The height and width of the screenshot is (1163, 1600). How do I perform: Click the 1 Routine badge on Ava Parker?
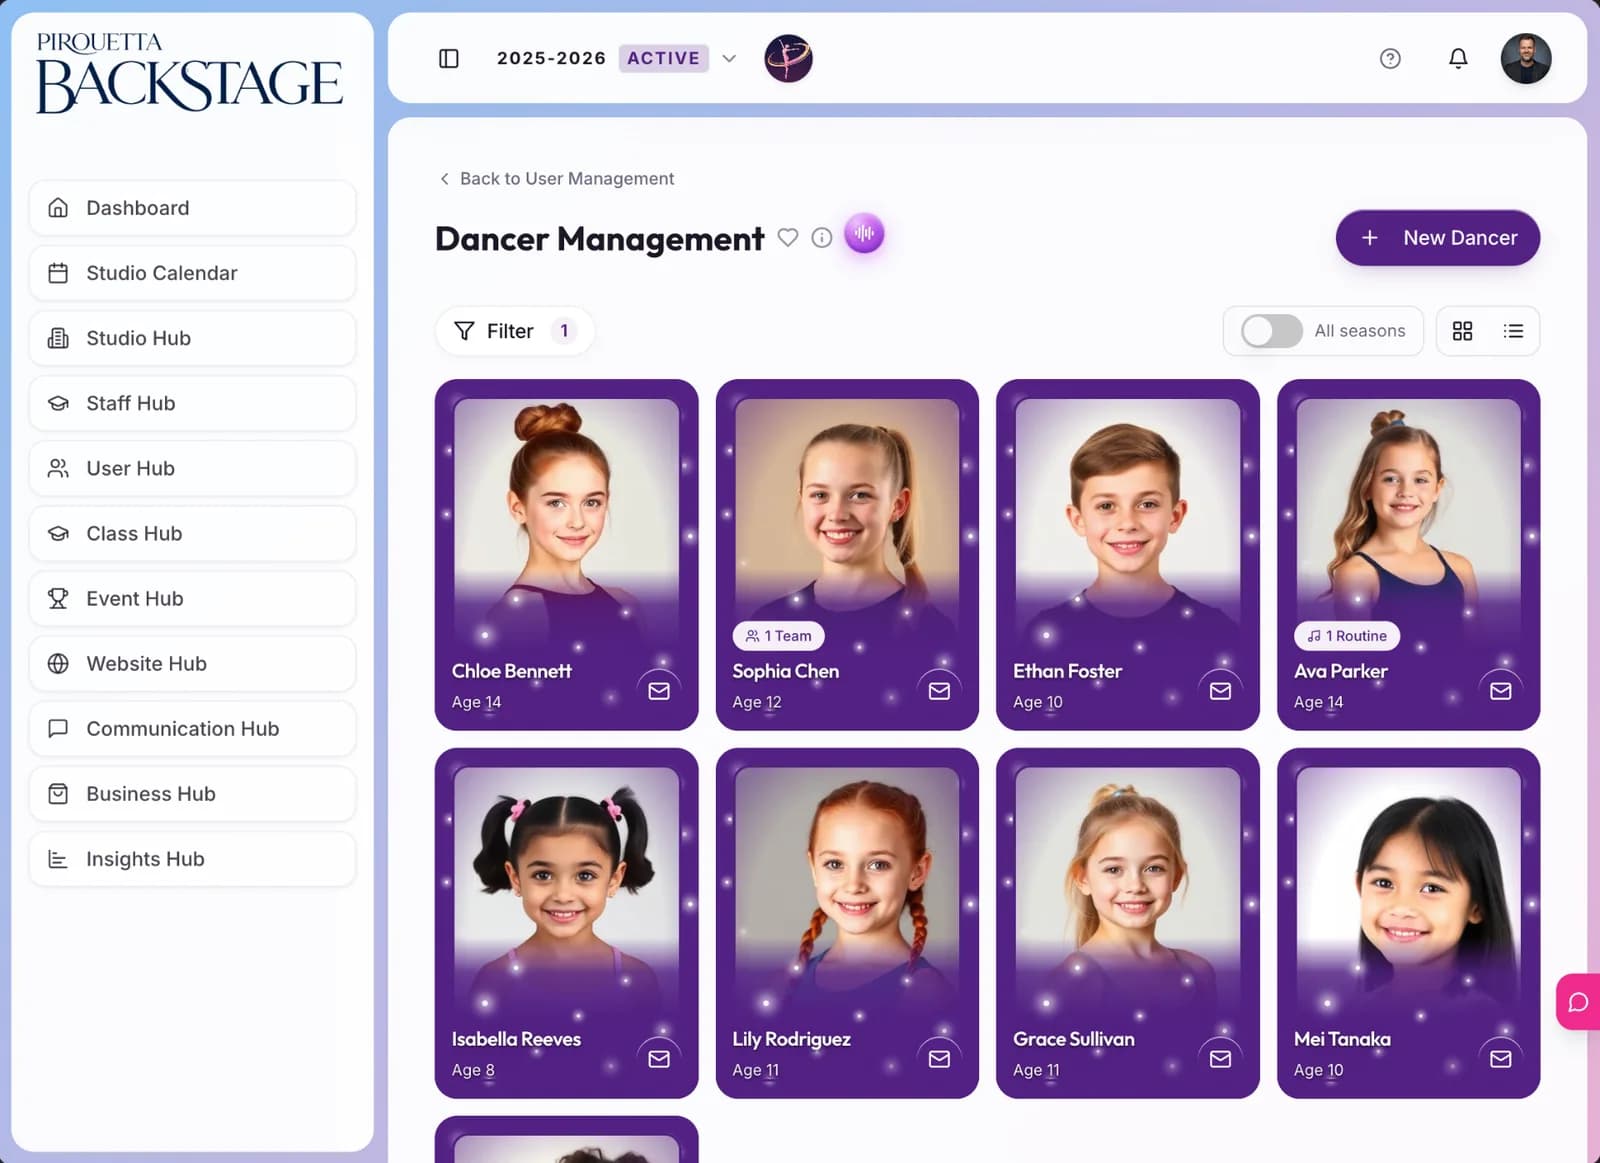coord(1346,636)
